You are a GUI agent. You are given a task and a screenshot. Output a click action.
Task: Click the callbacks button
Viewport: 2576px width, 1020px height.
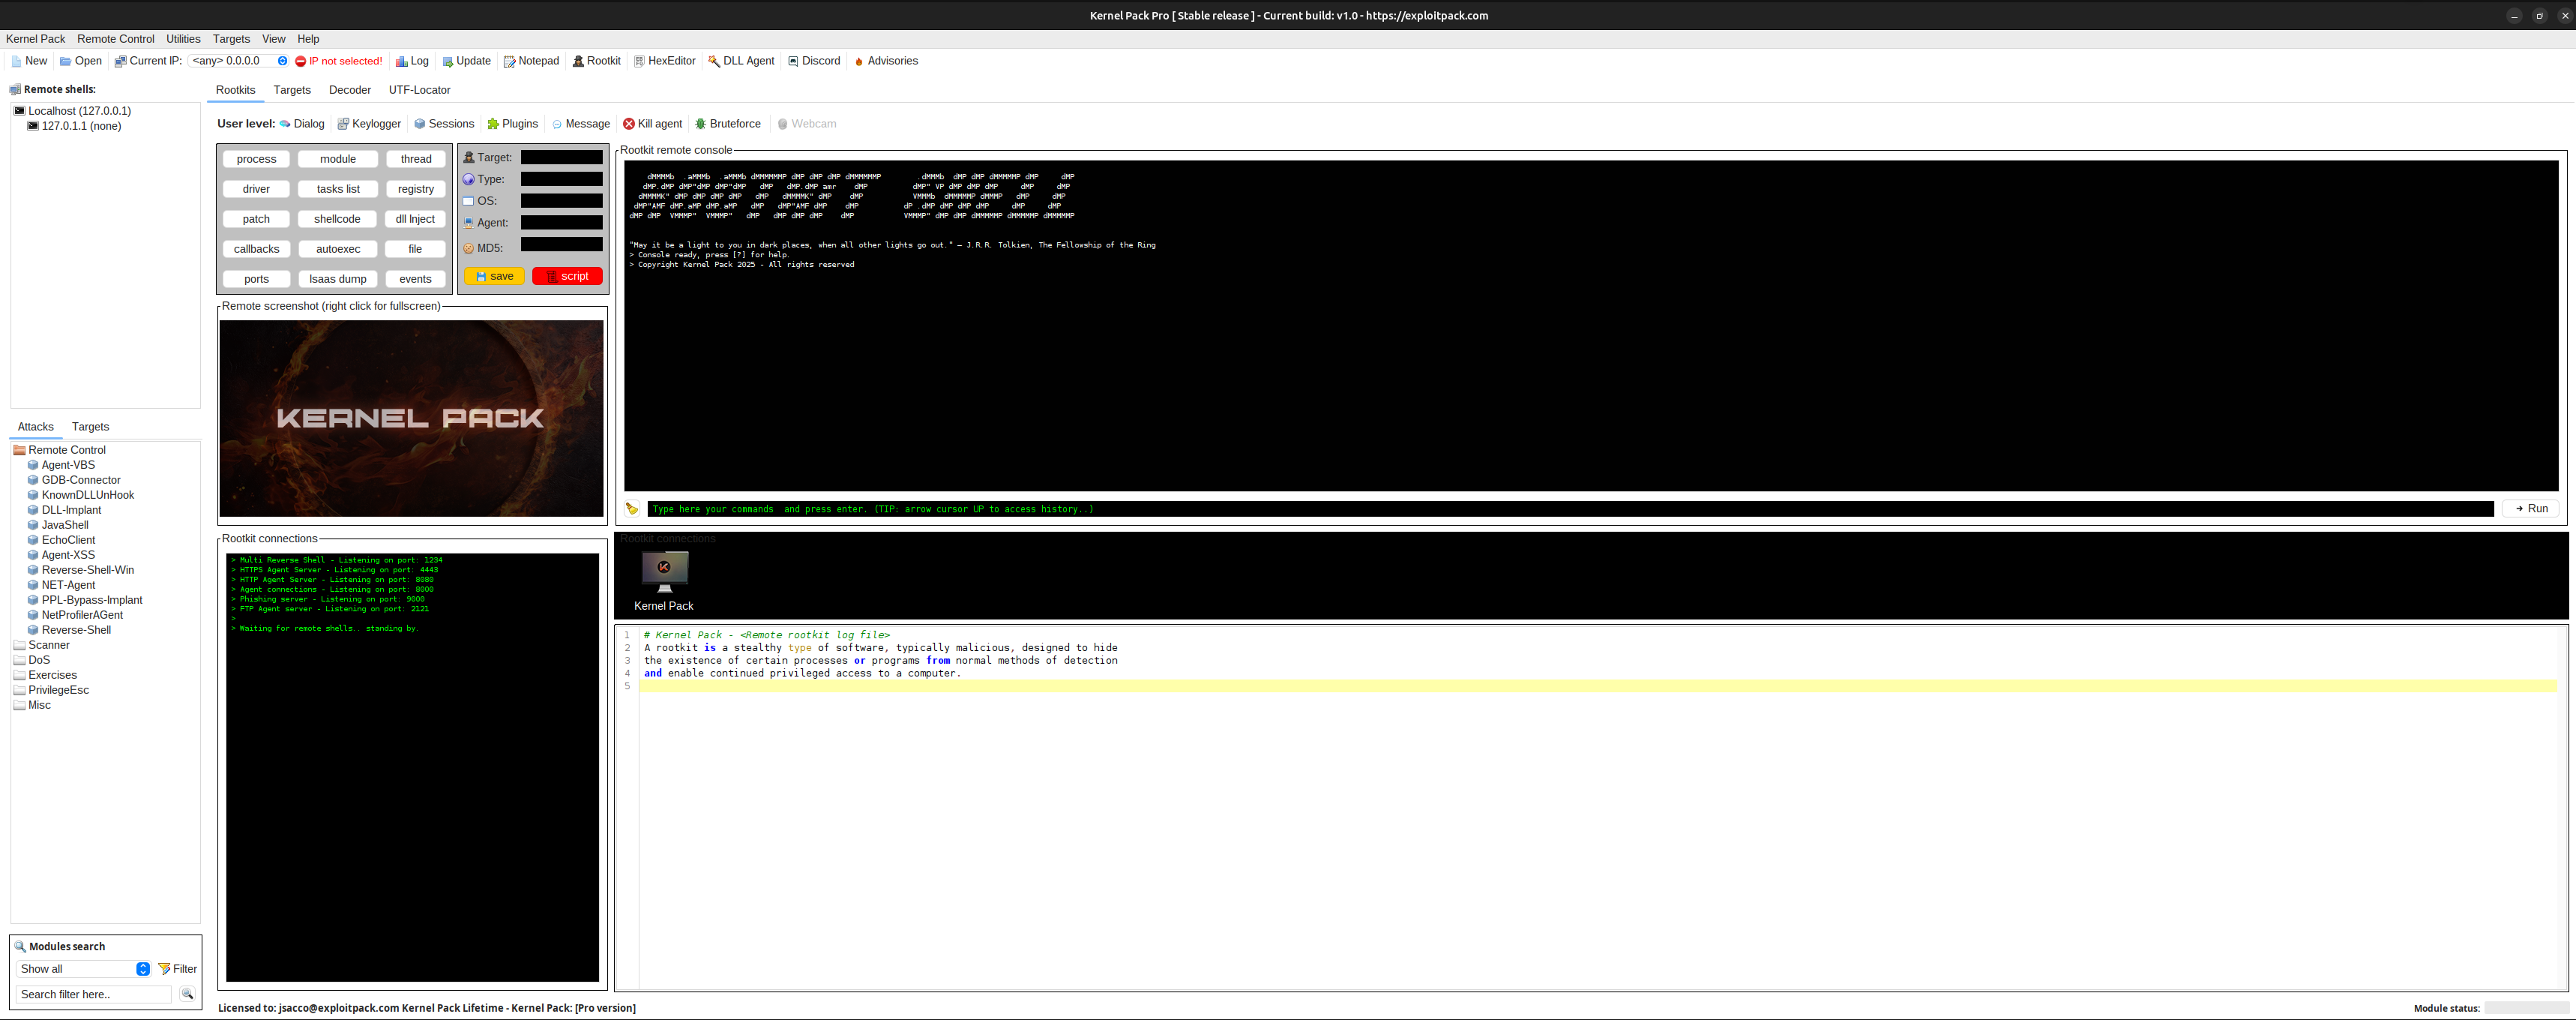(x=256, y=249)
